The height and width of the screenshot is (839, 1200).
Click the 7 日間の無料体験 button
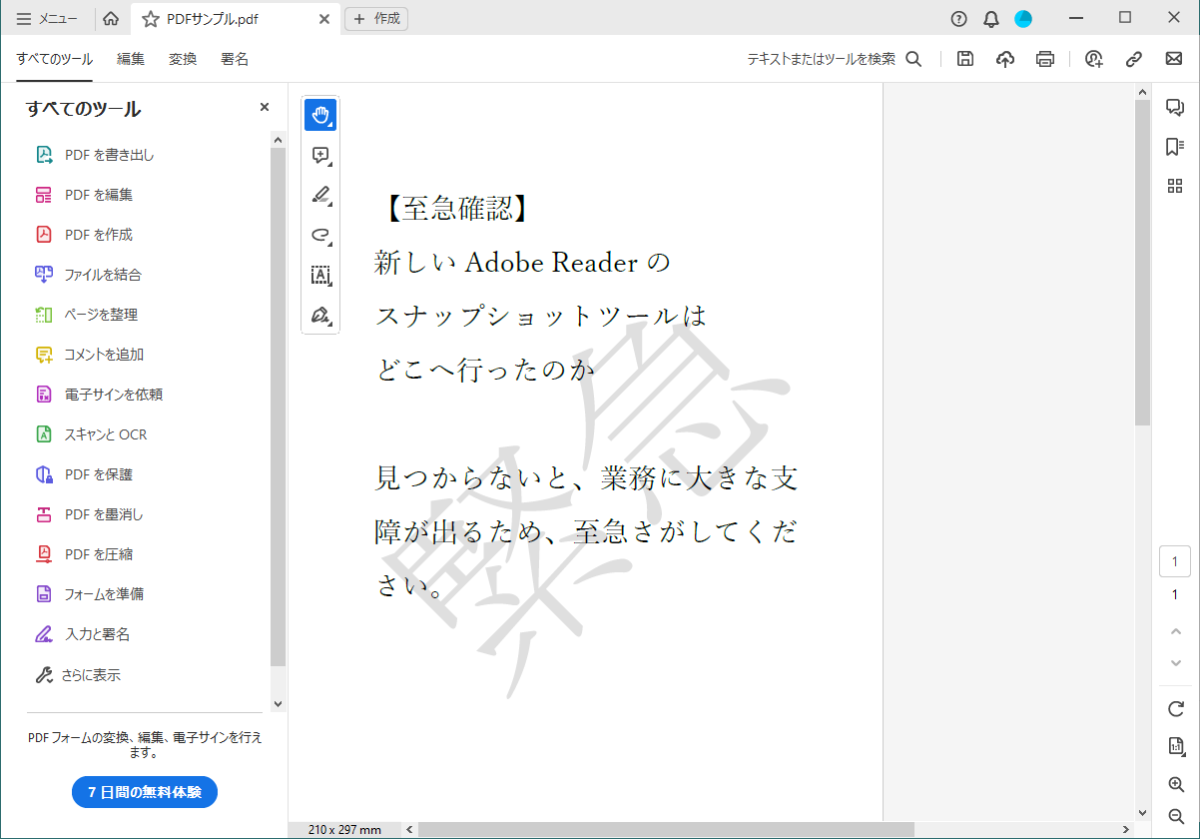click(145, 793)
